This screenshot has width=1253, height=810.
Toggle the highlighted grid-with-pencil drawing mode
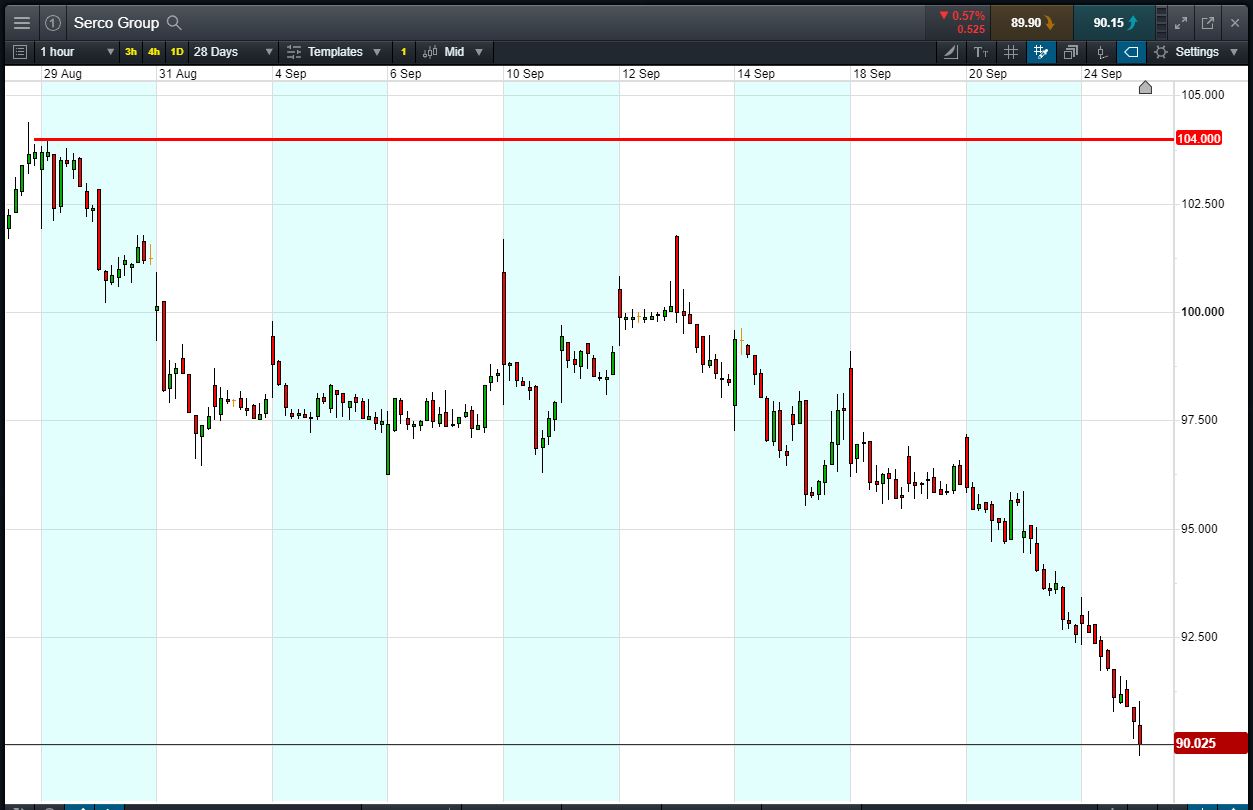pos(1041,52)
